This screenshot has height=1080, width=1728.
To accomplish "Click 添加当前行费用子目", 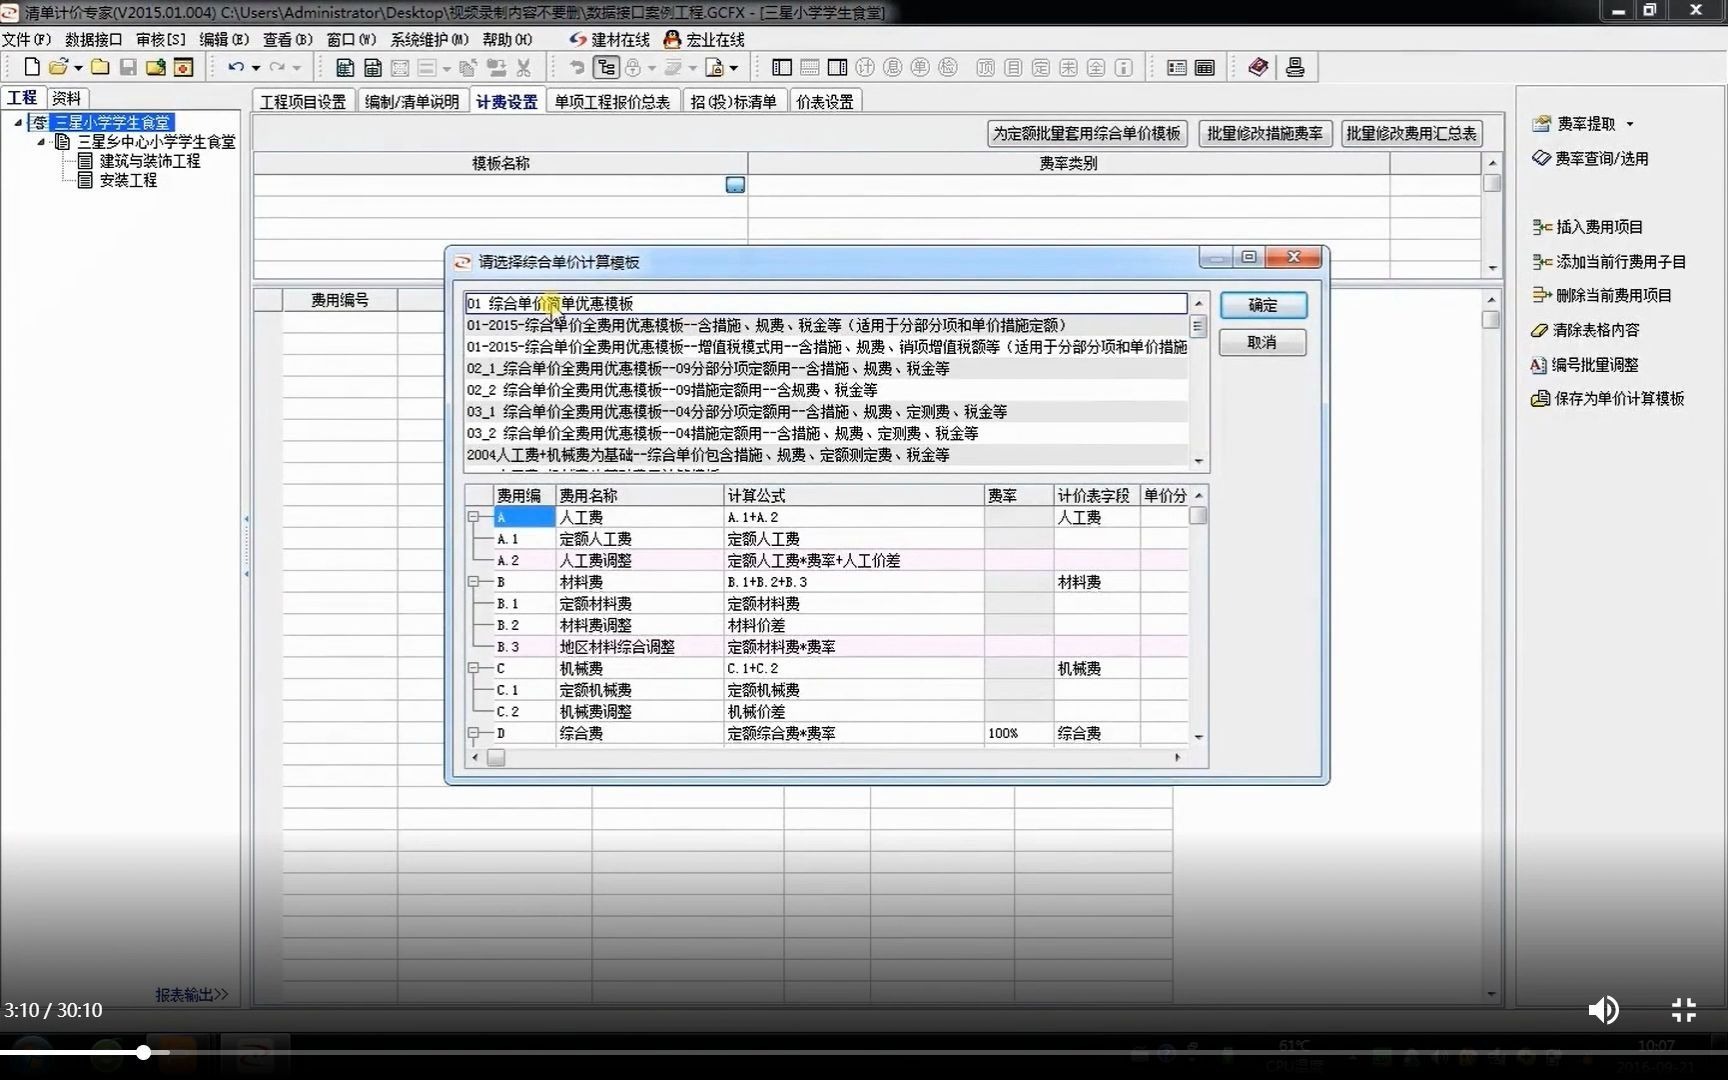I will pyautogui.click(x=1609, y=262).
